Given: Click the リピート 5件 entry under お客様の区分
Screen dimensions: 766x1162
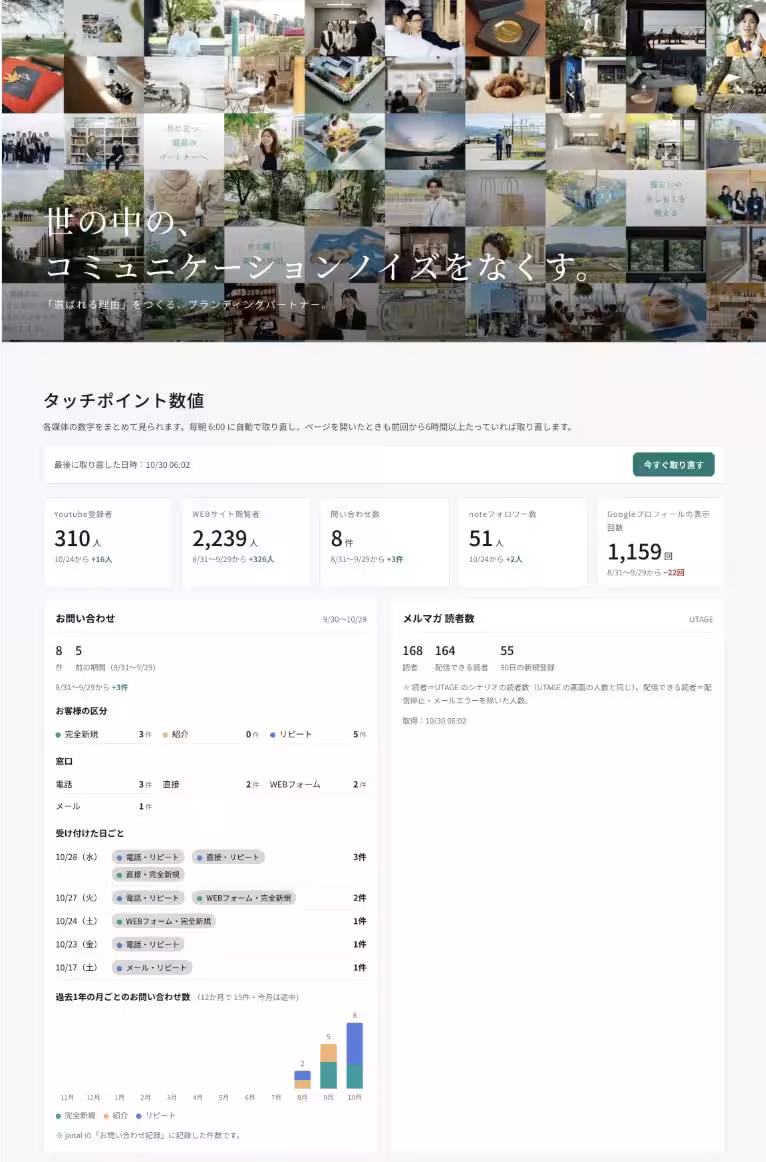Looking at the screenshot, I should [318, 734].
